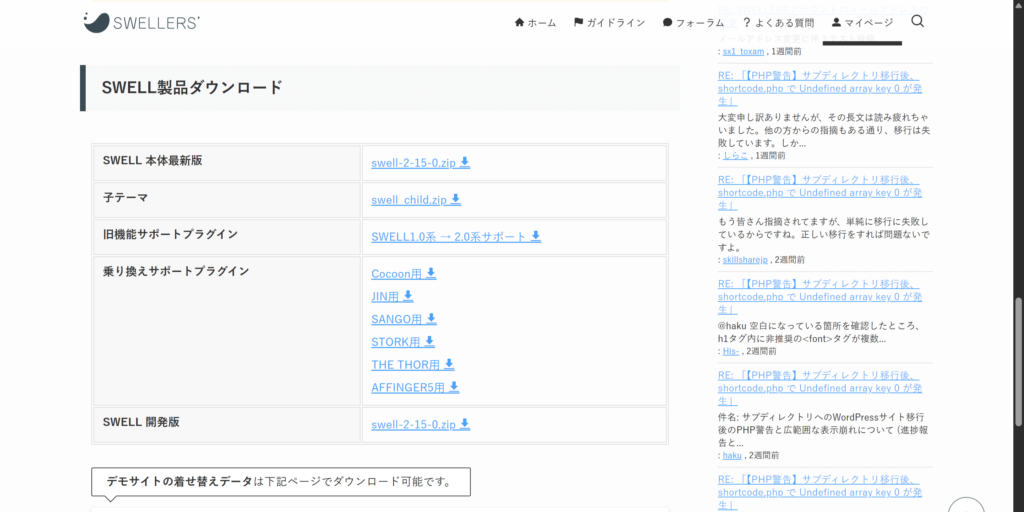Open フォーラム menu item
This screenshot has width=1024, height=512.
[x=694, y=23]
